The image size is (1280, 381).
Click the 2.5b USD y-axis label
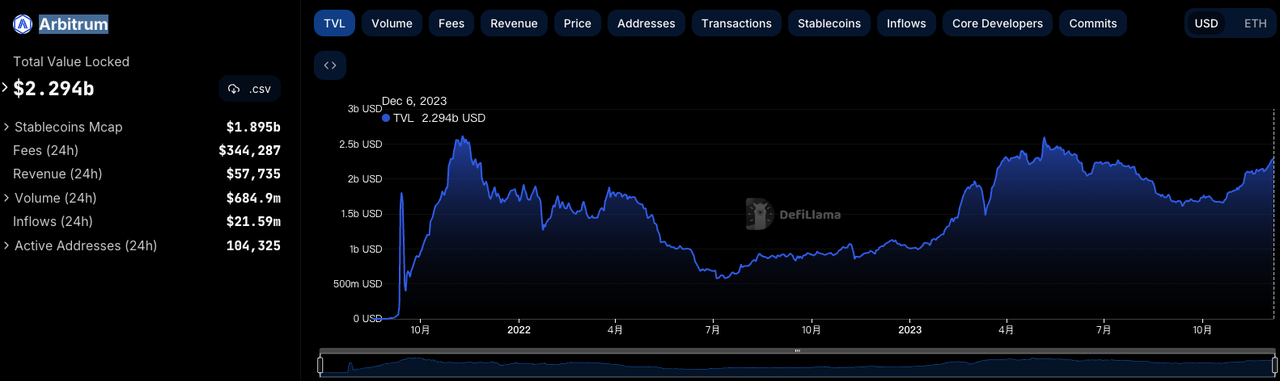361,144
